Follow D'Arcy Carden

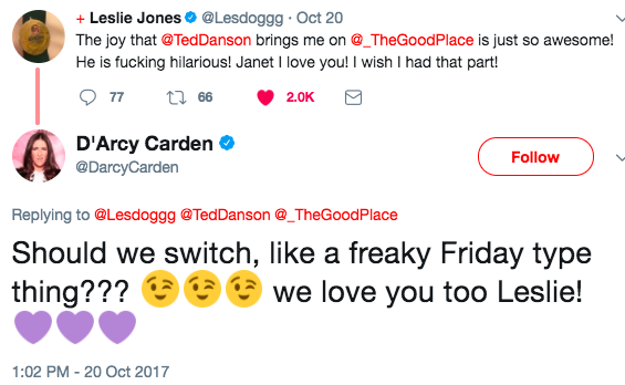pyautogui.click(x=536, y=157)
